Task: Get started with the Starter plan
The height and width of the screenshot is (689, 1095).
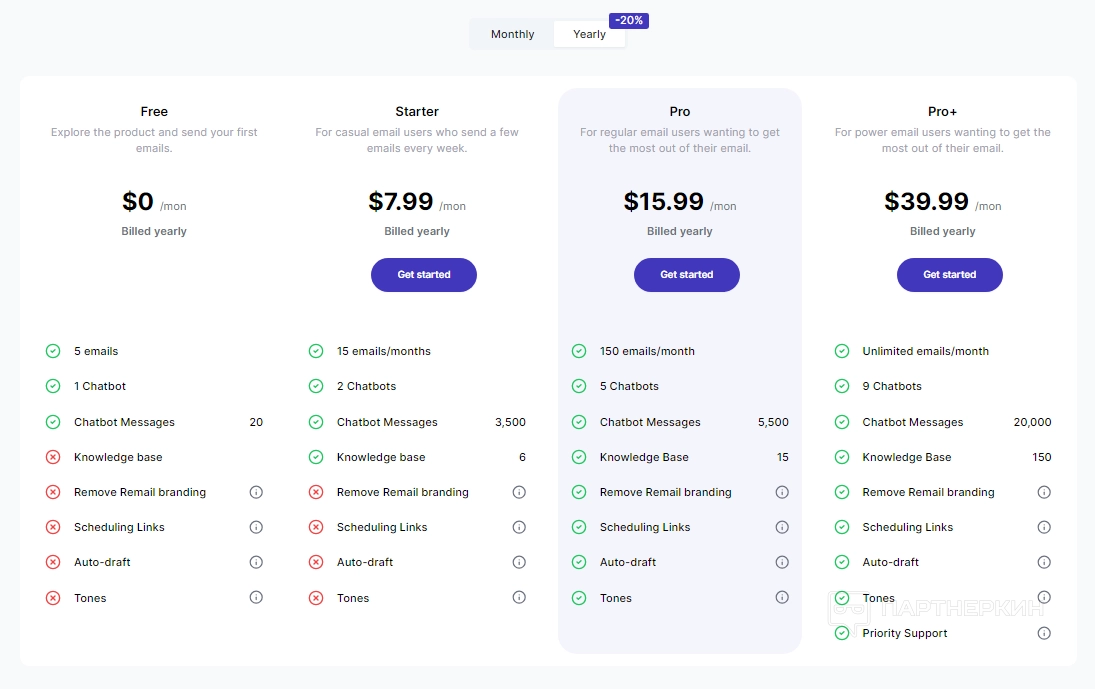Action: pos(424,275)
